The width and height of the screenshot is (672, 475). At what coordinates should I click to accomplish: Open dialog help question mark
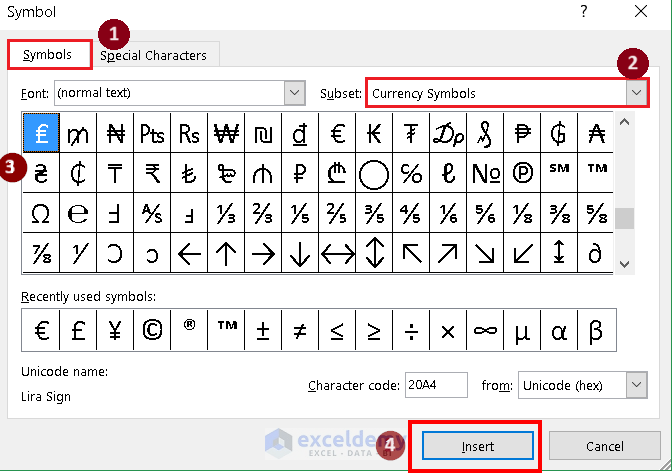tap(584, 12)
